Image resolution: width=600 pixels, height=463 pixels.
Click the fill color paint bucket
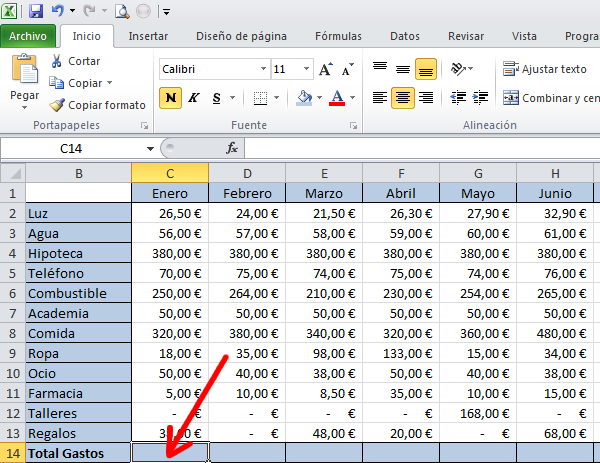305,98
